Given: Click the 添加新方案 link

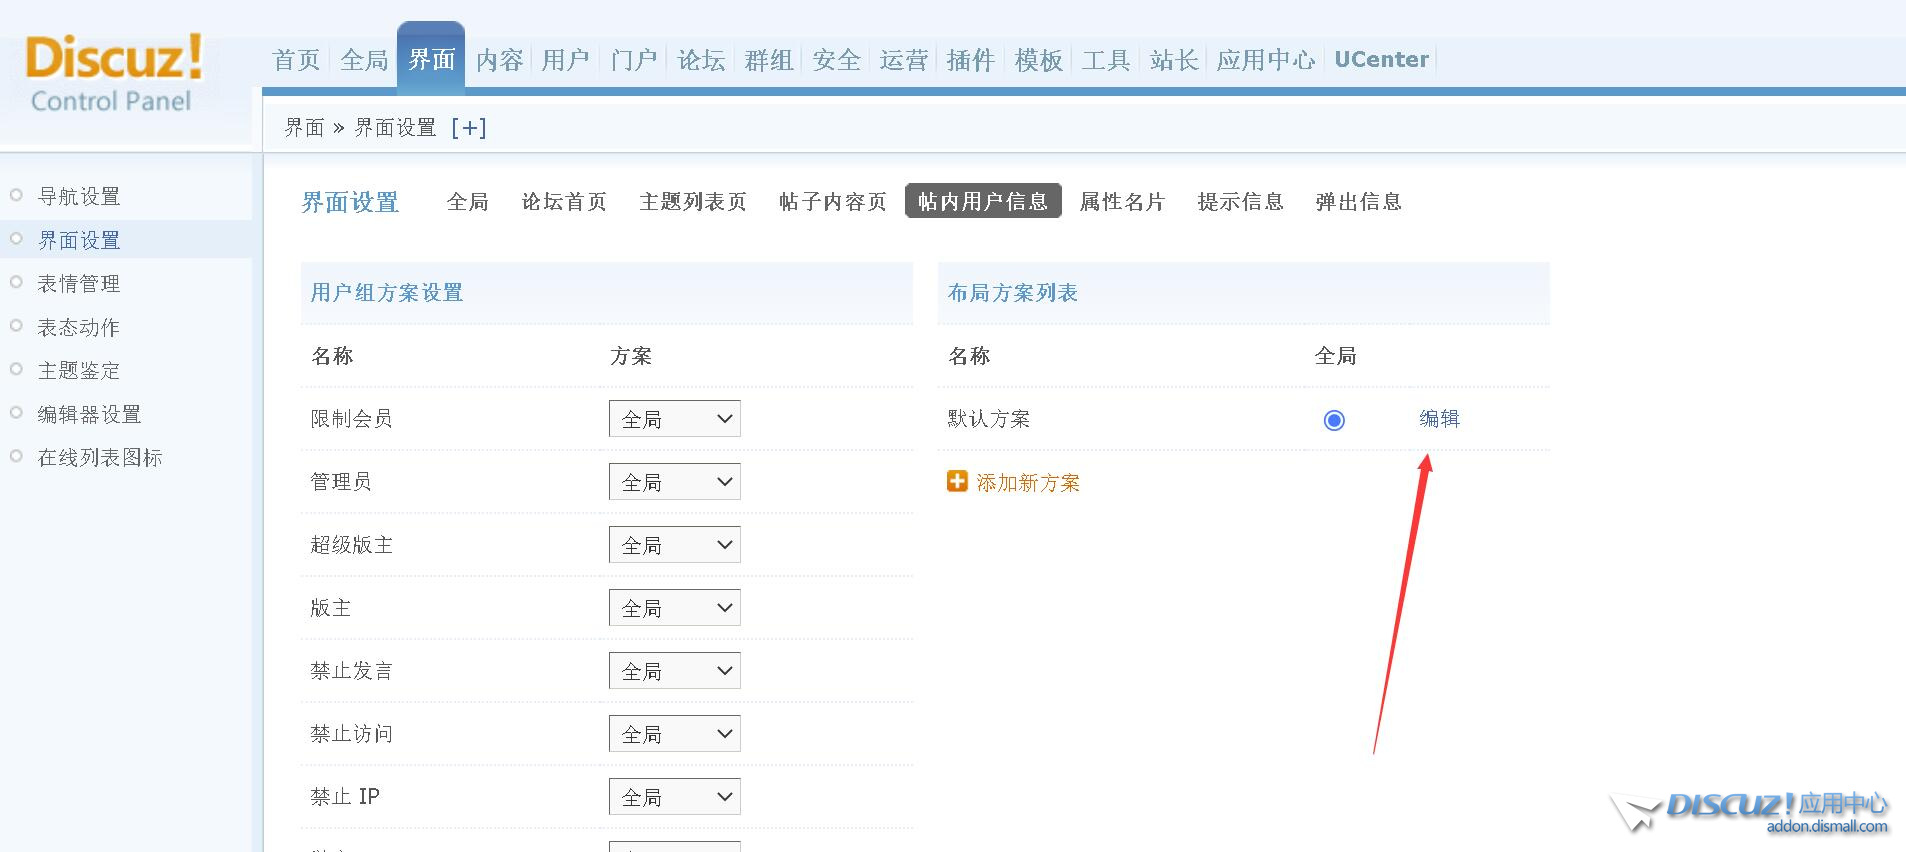Looking at the screenshot, I should [1028, 483].
